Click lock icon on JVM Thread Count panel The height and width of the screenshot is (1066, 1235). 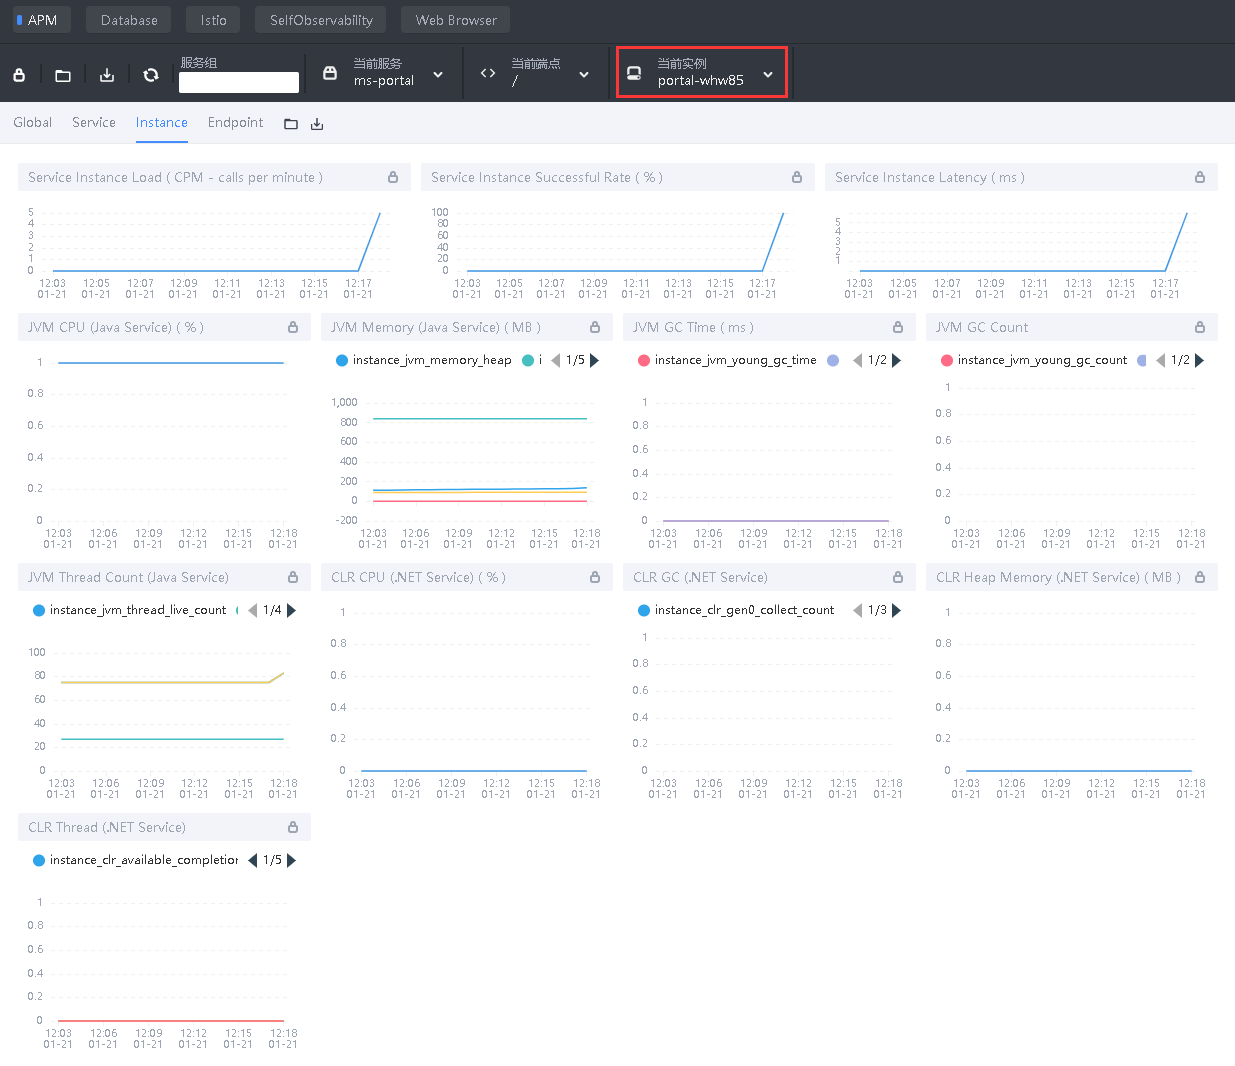click(x=293, y=577)
